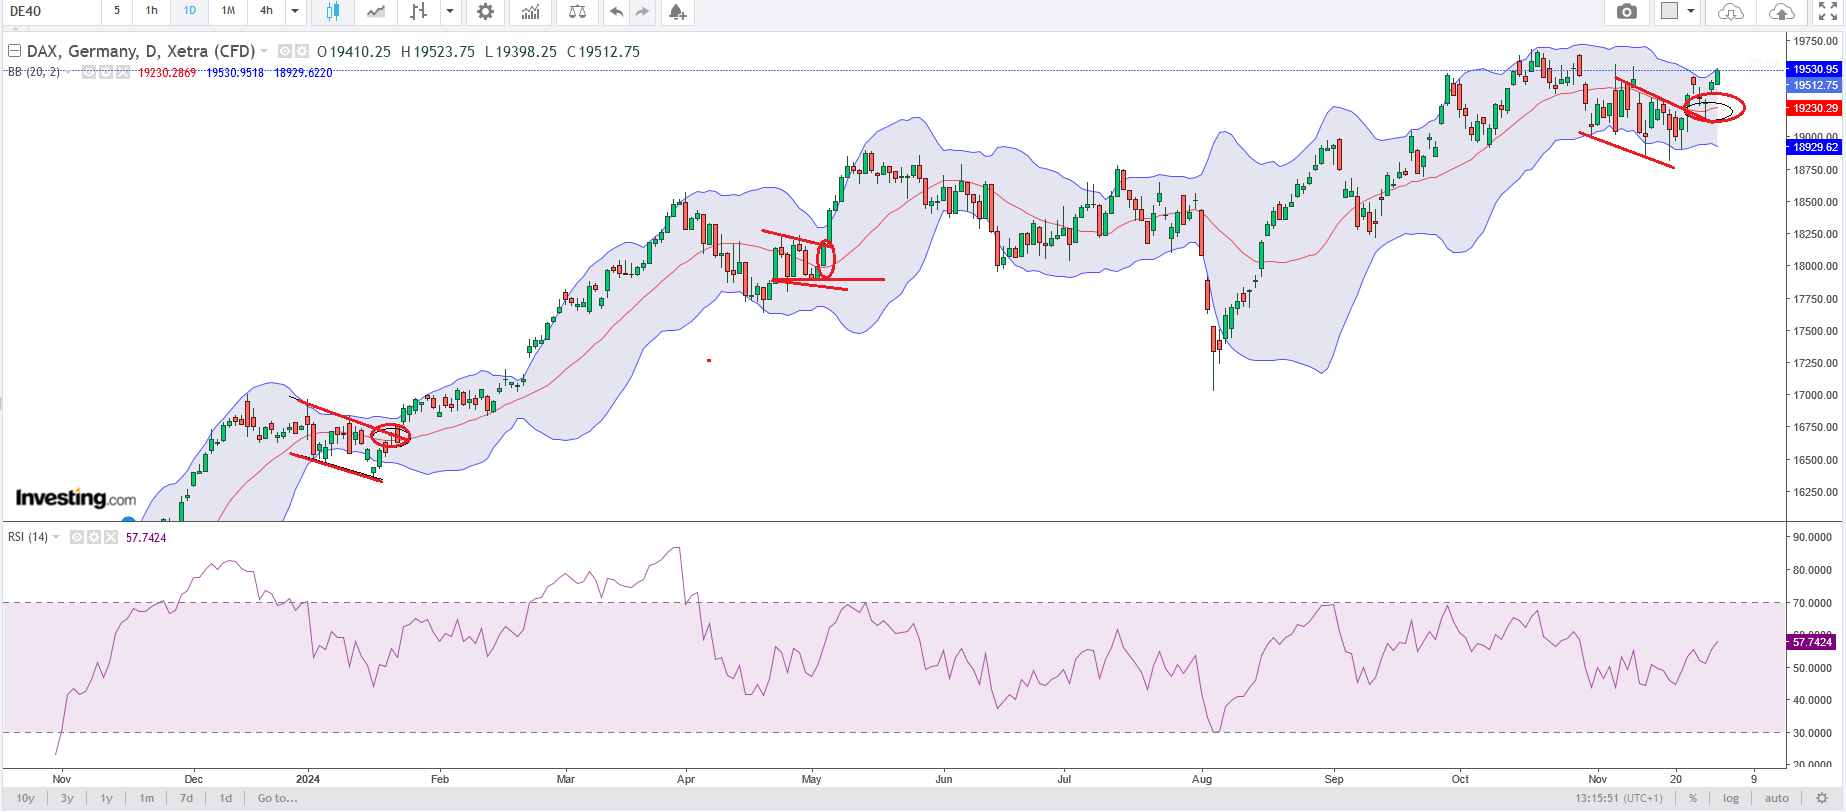
Task: Click the compare symbols scales icon
Action: (577, 12)
